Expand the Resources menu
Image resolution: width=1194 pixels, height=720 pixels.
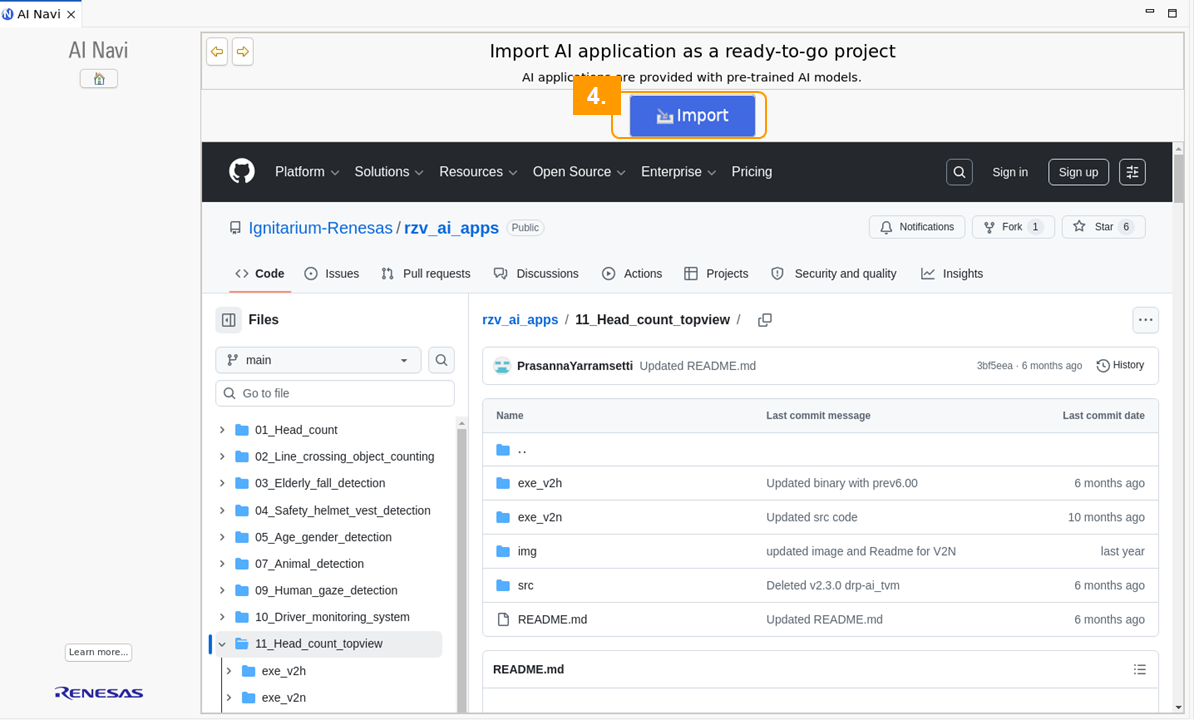[x=478, y=172]
